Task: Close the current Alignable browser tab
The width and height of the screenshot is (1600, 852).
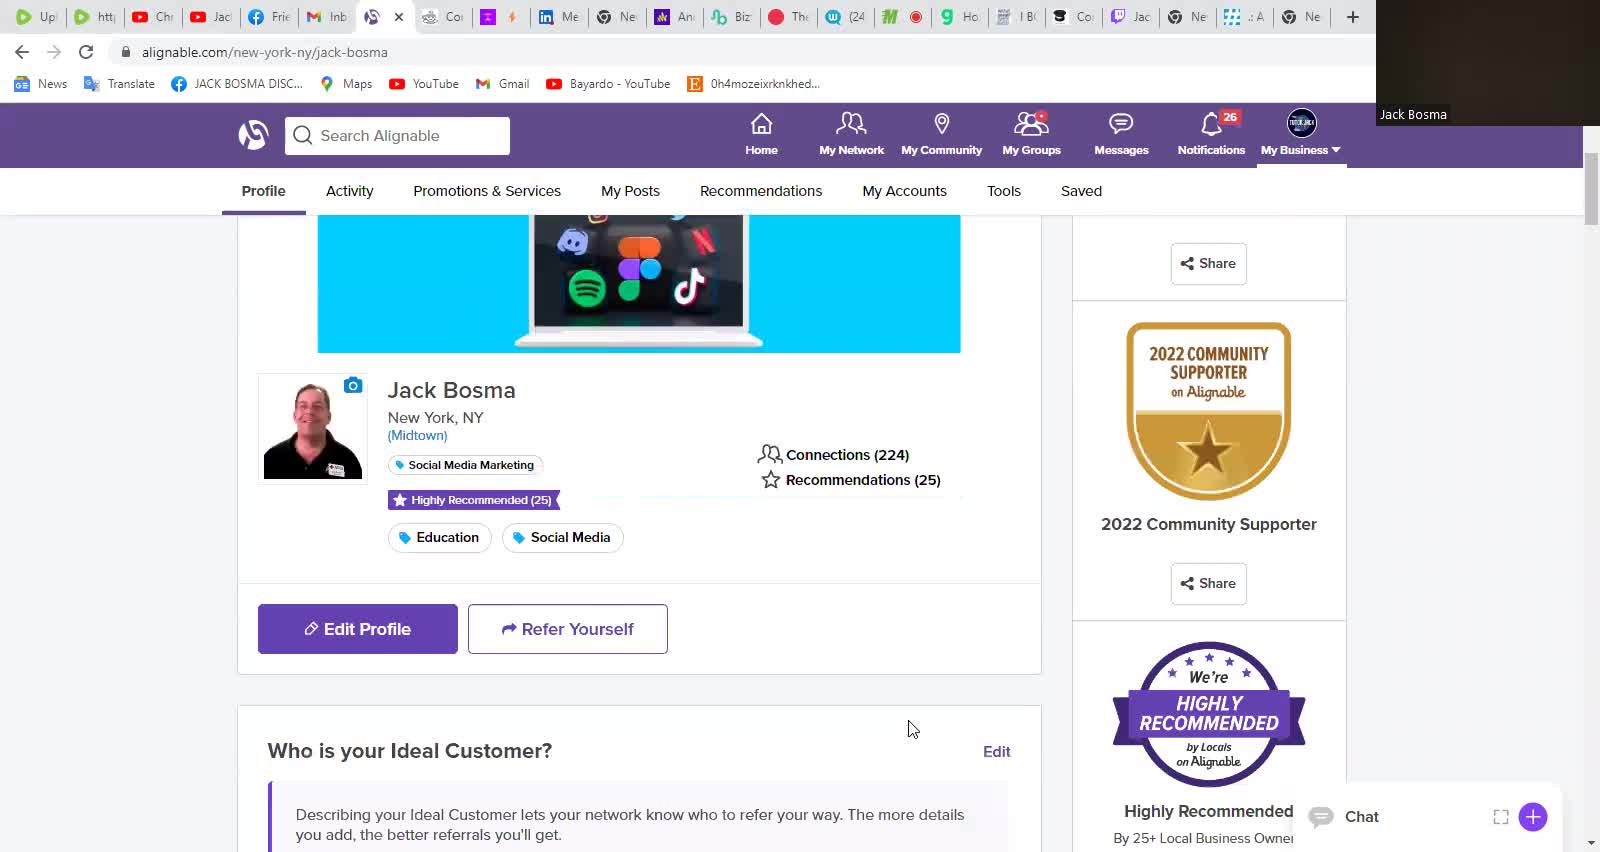Action: pyautogui.click(x=399, y=17)
